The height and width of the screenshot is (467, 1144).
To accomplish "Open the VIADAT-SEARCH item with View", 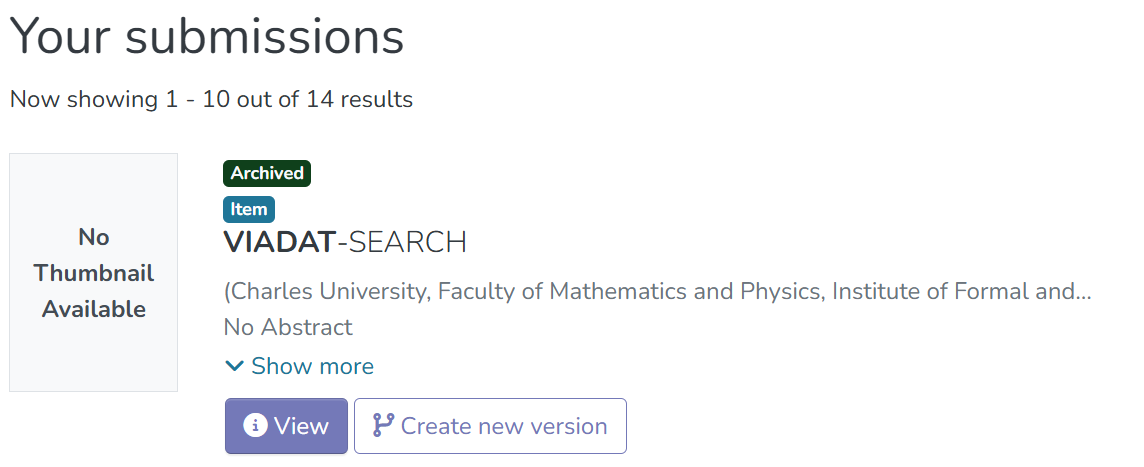I will point(286,425).
